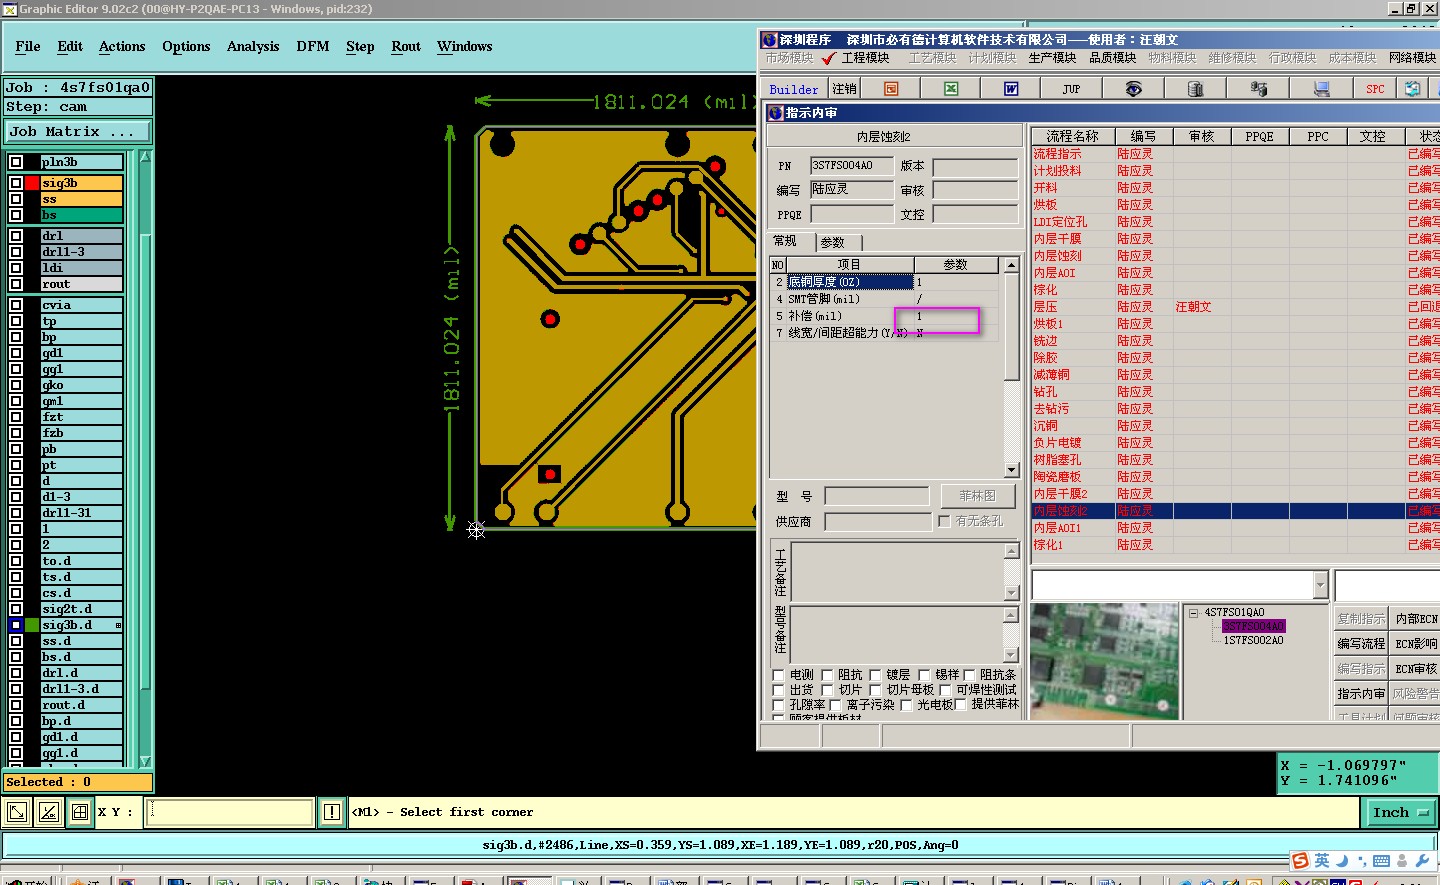Click the PCB board photo thumbnail
Image resolution: width=1440 pixels, height=885 pixels.
pyautogui.click(x=1105, y=661)
